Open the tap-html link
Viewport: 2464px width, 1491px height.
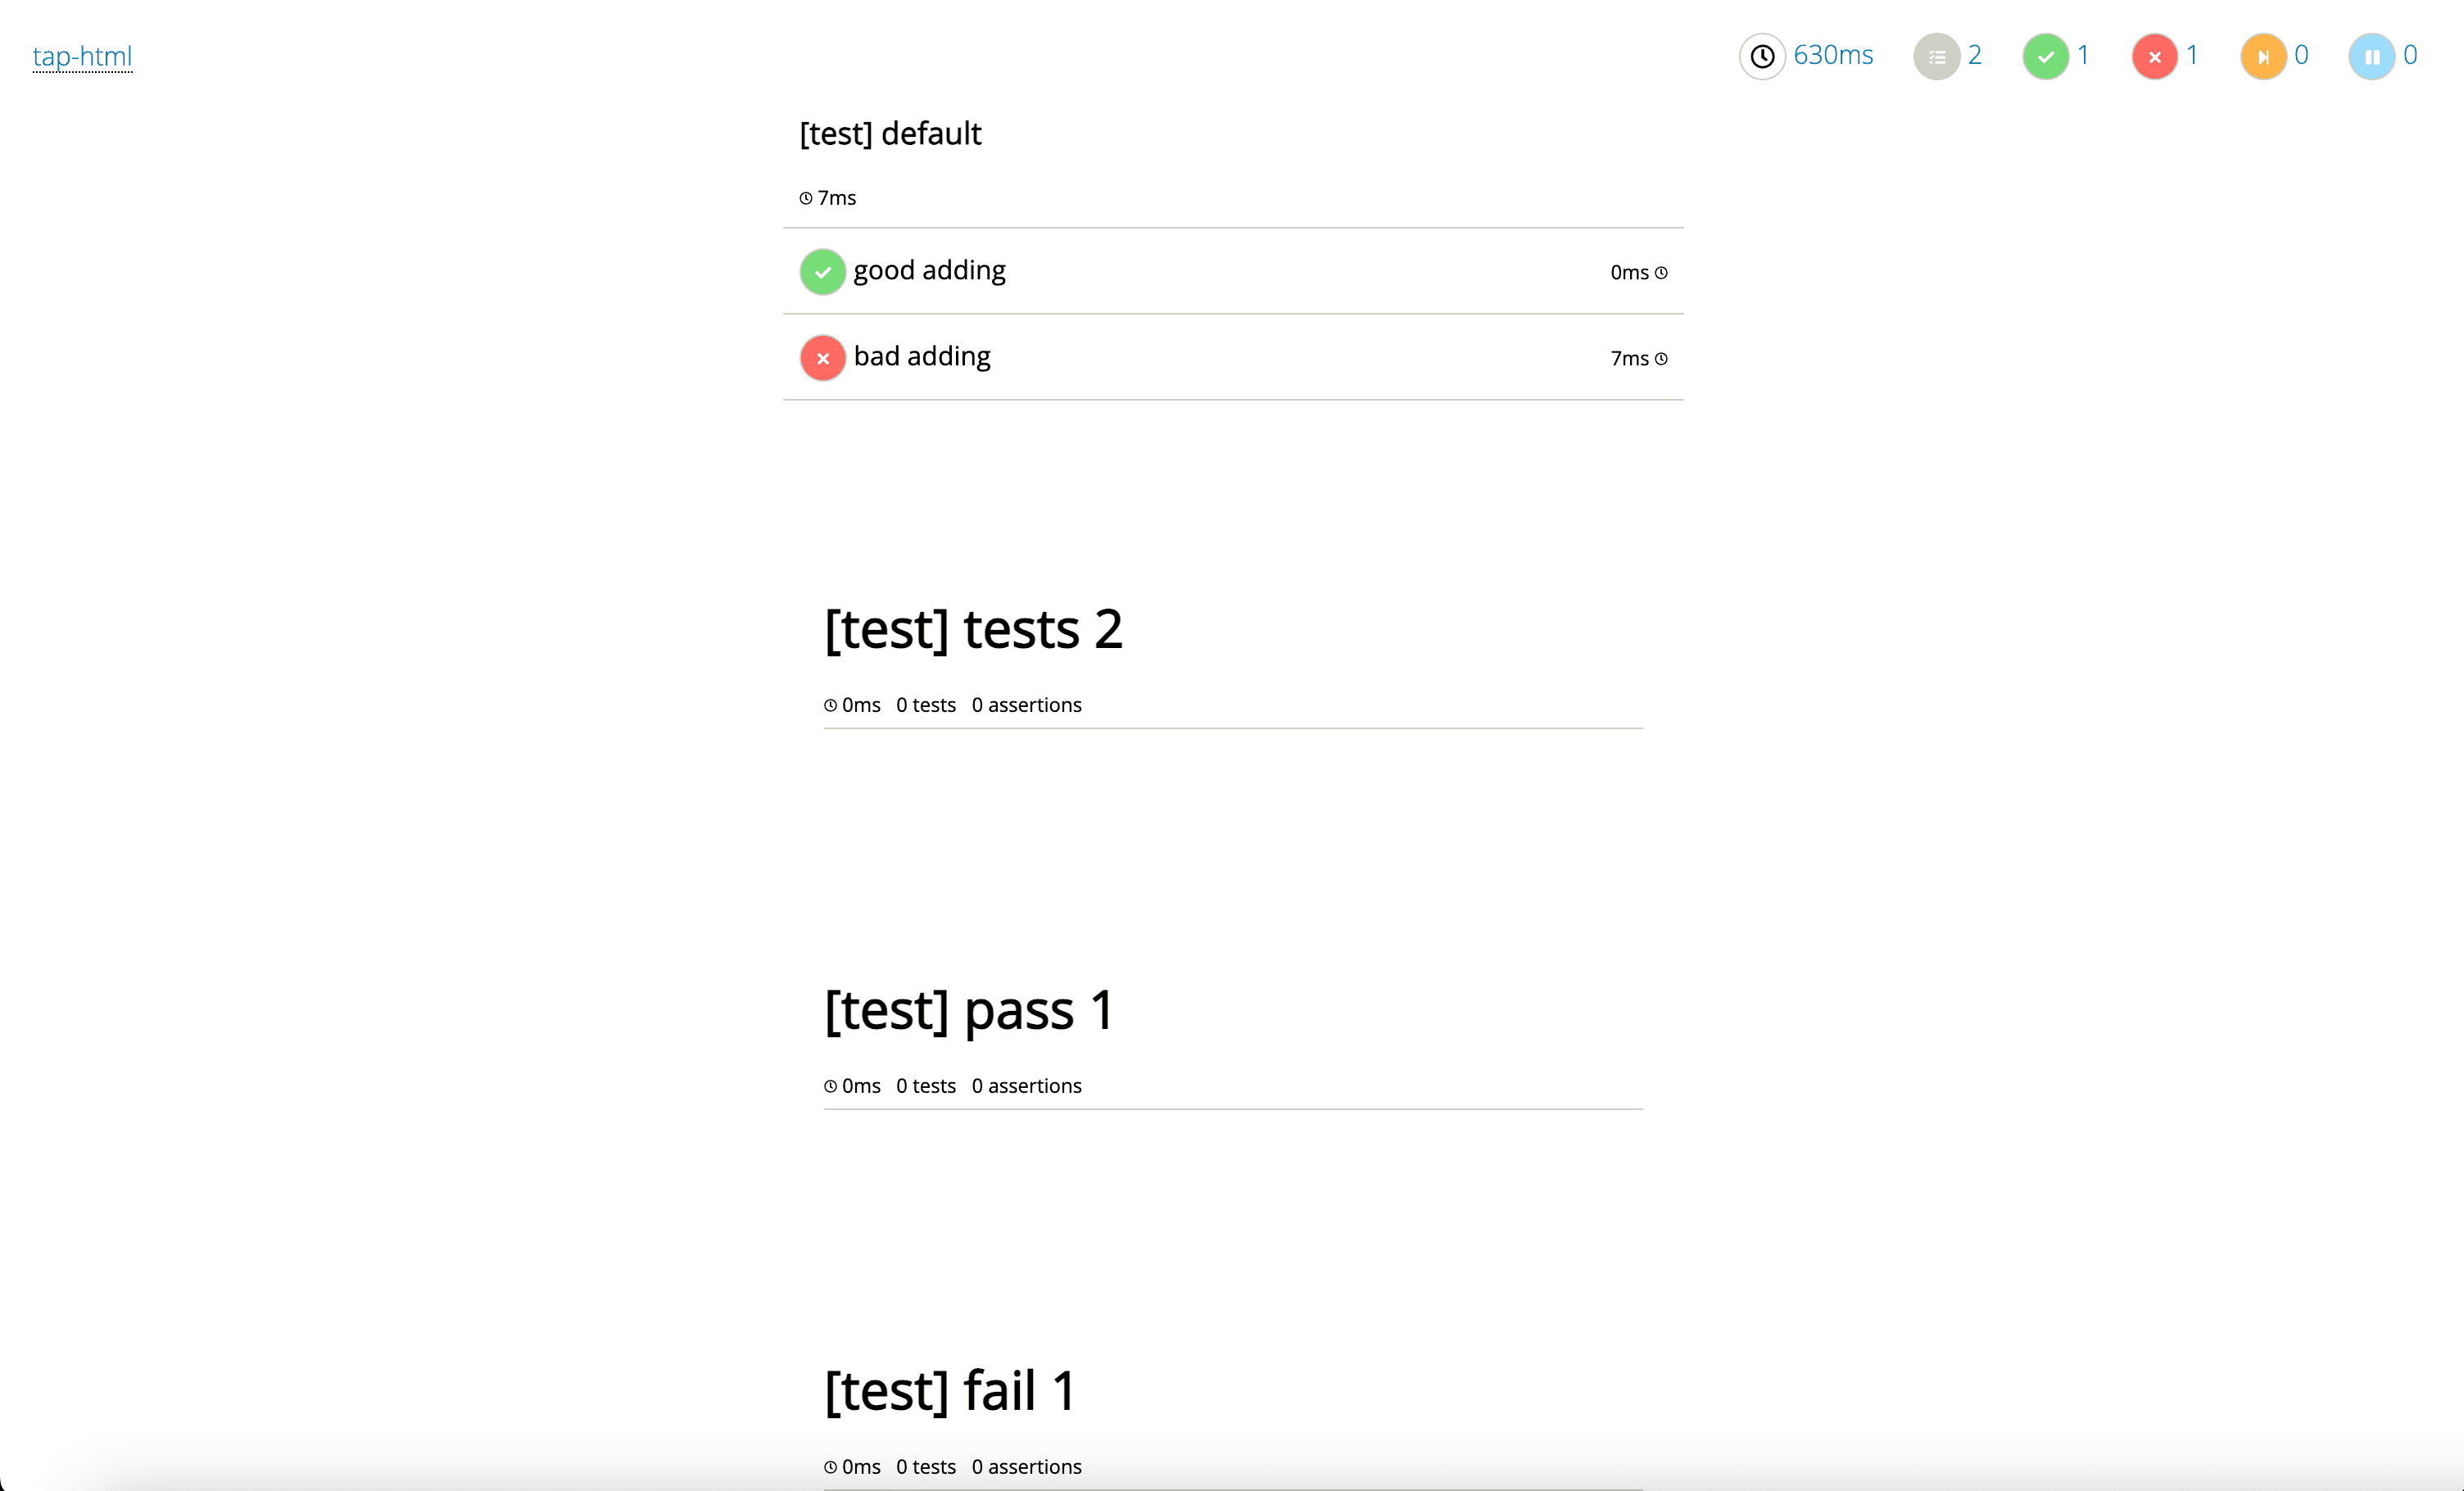[82, 56]
